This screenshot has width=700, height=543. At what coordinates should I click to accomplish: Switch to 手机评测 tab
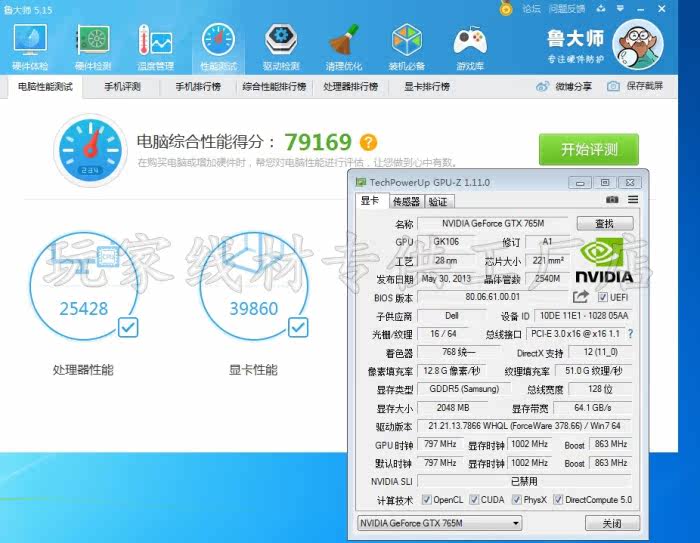click(x=122, y=87)
